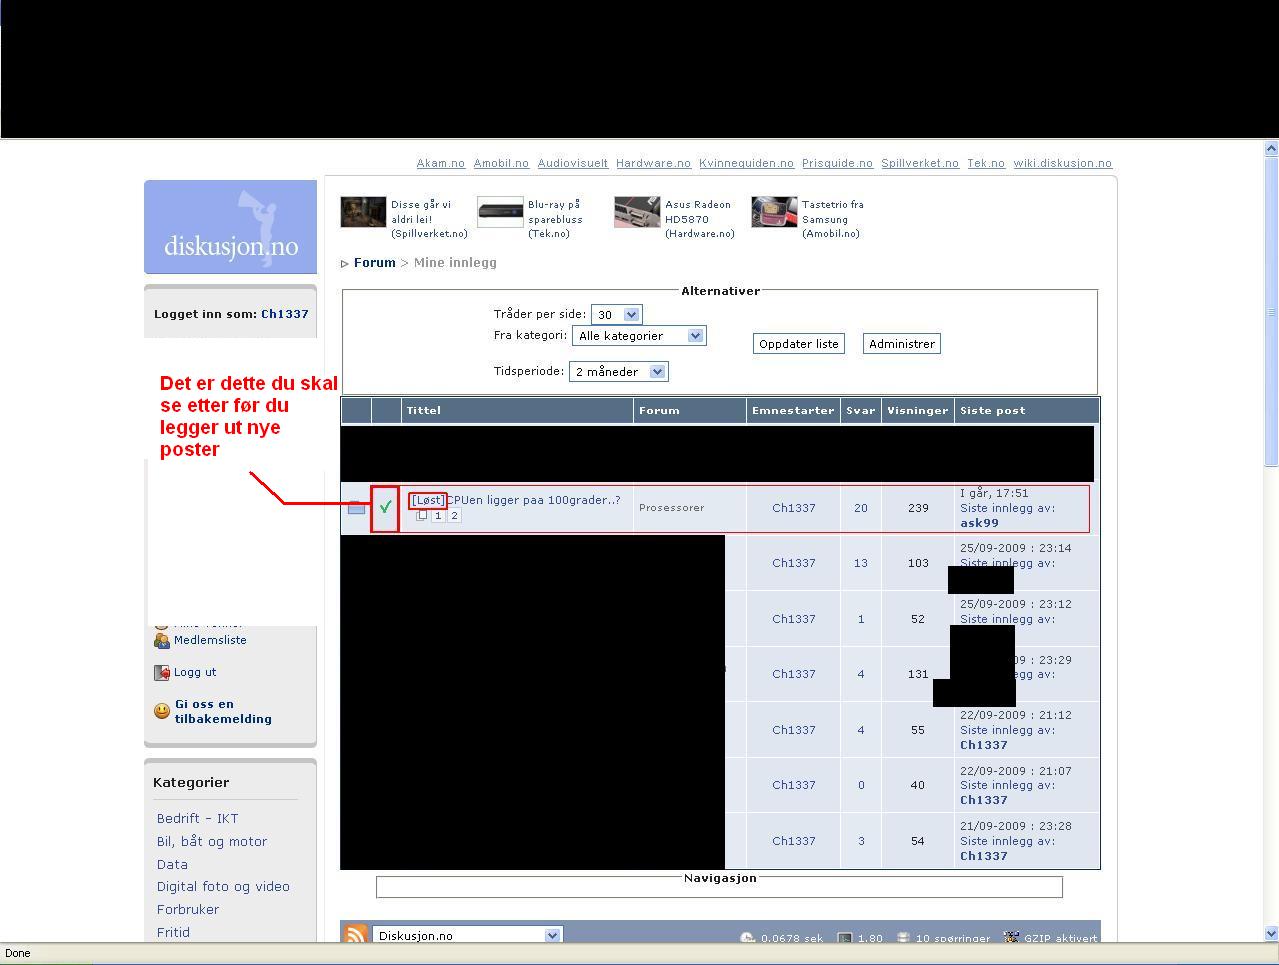Click the Done text in status bar
Viewport: 1279px width, 965px height.
(17, 953)
